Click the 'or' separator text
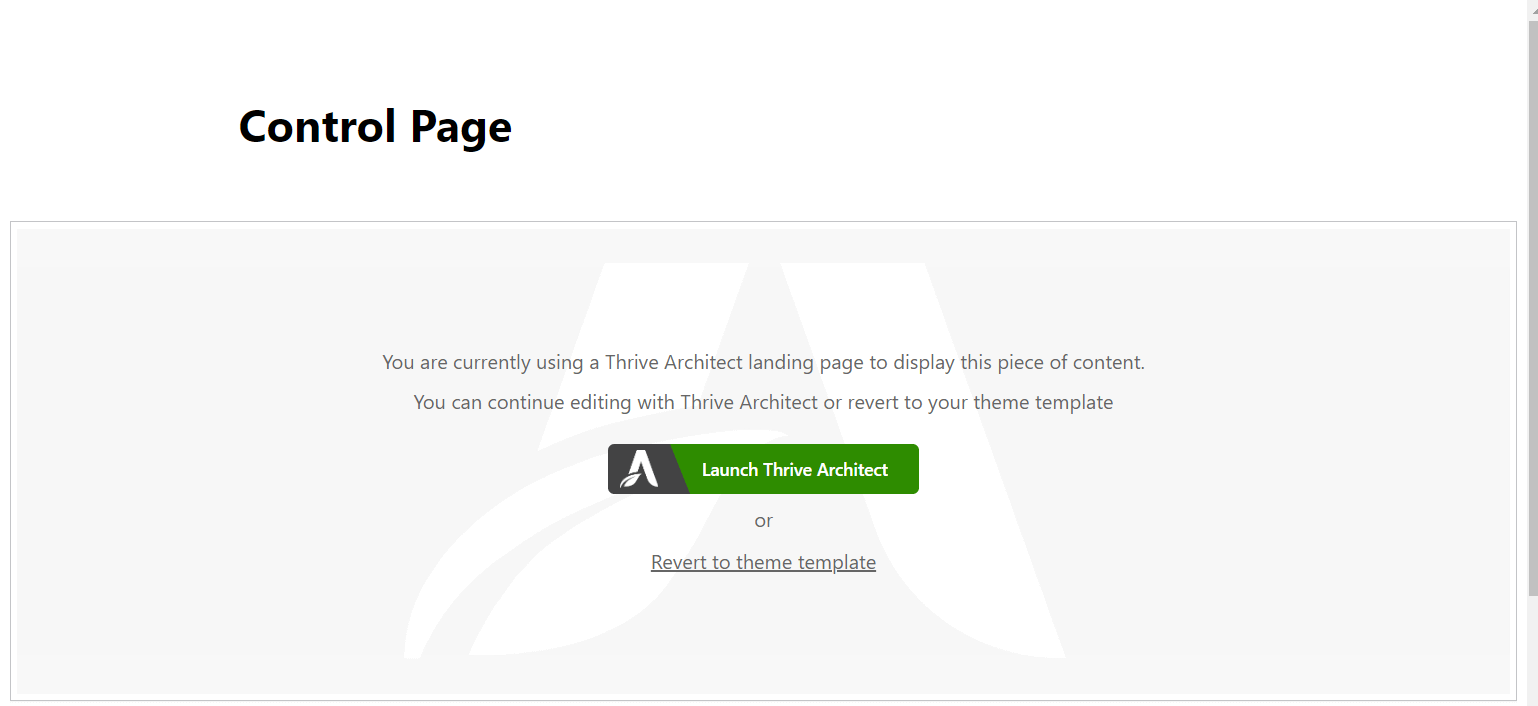1538x706 pixels. 763,521
